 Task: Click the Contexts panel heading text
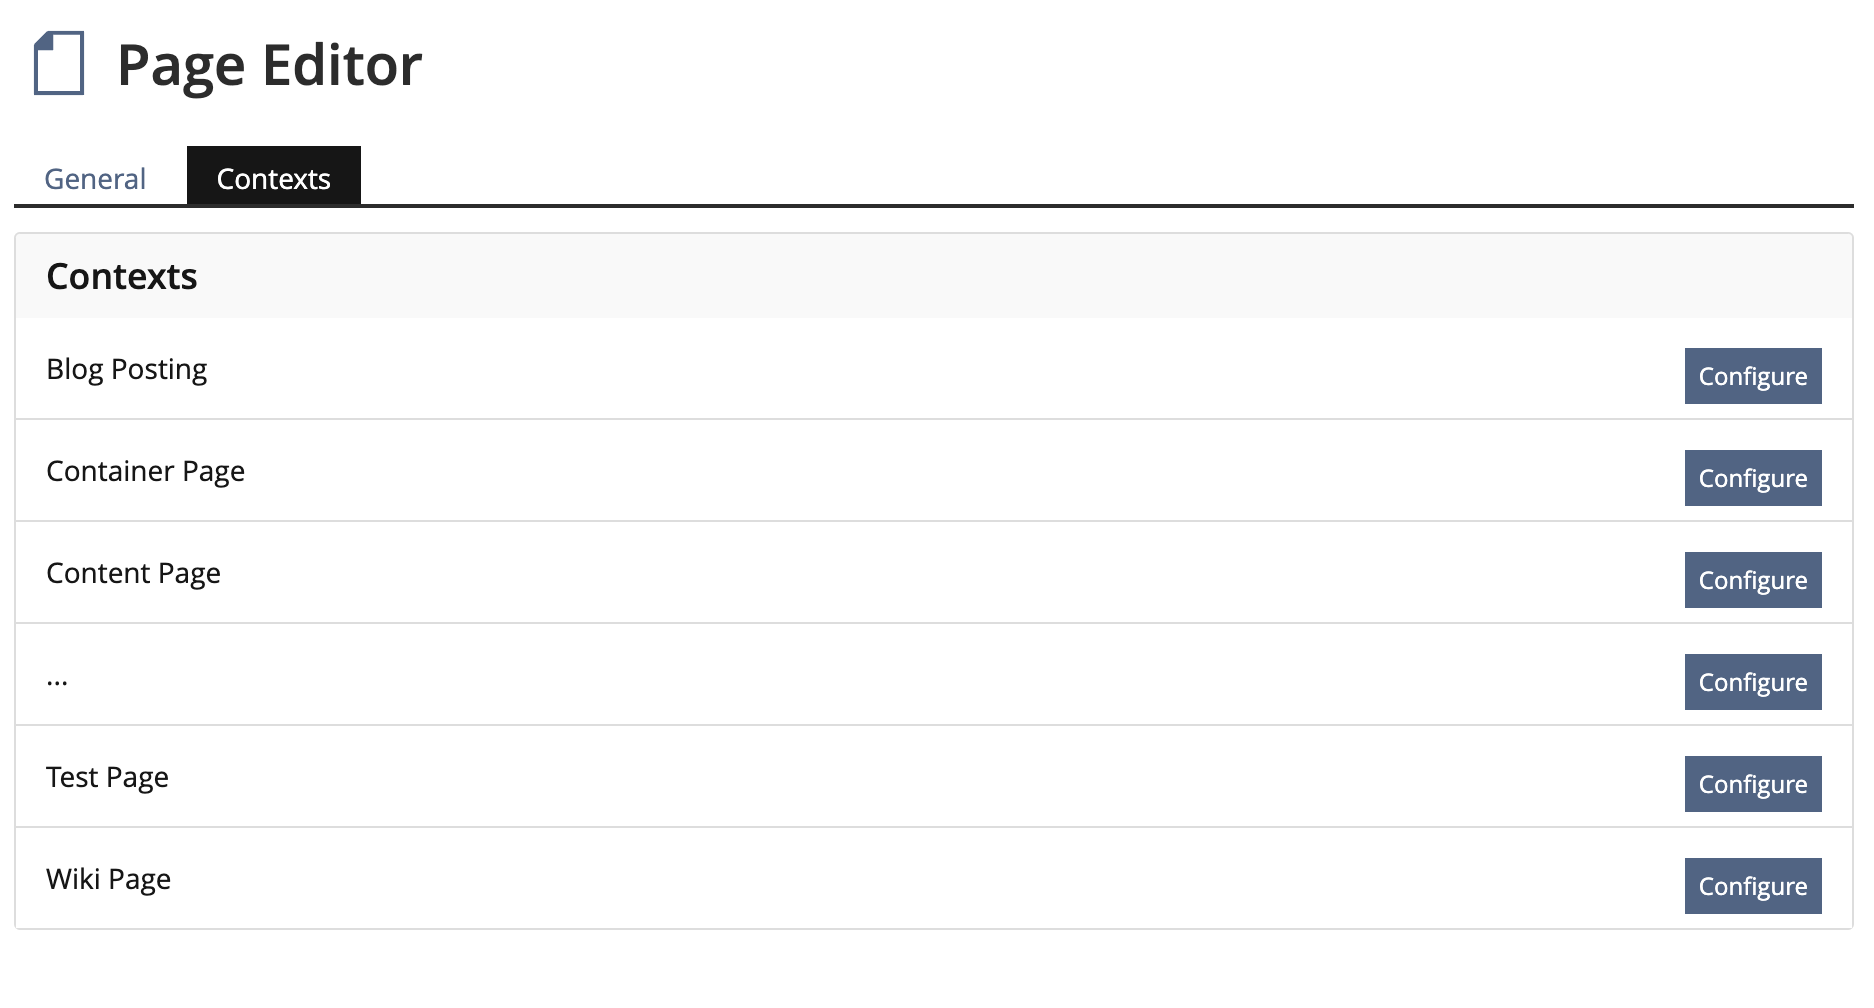[x=122, y=277]
